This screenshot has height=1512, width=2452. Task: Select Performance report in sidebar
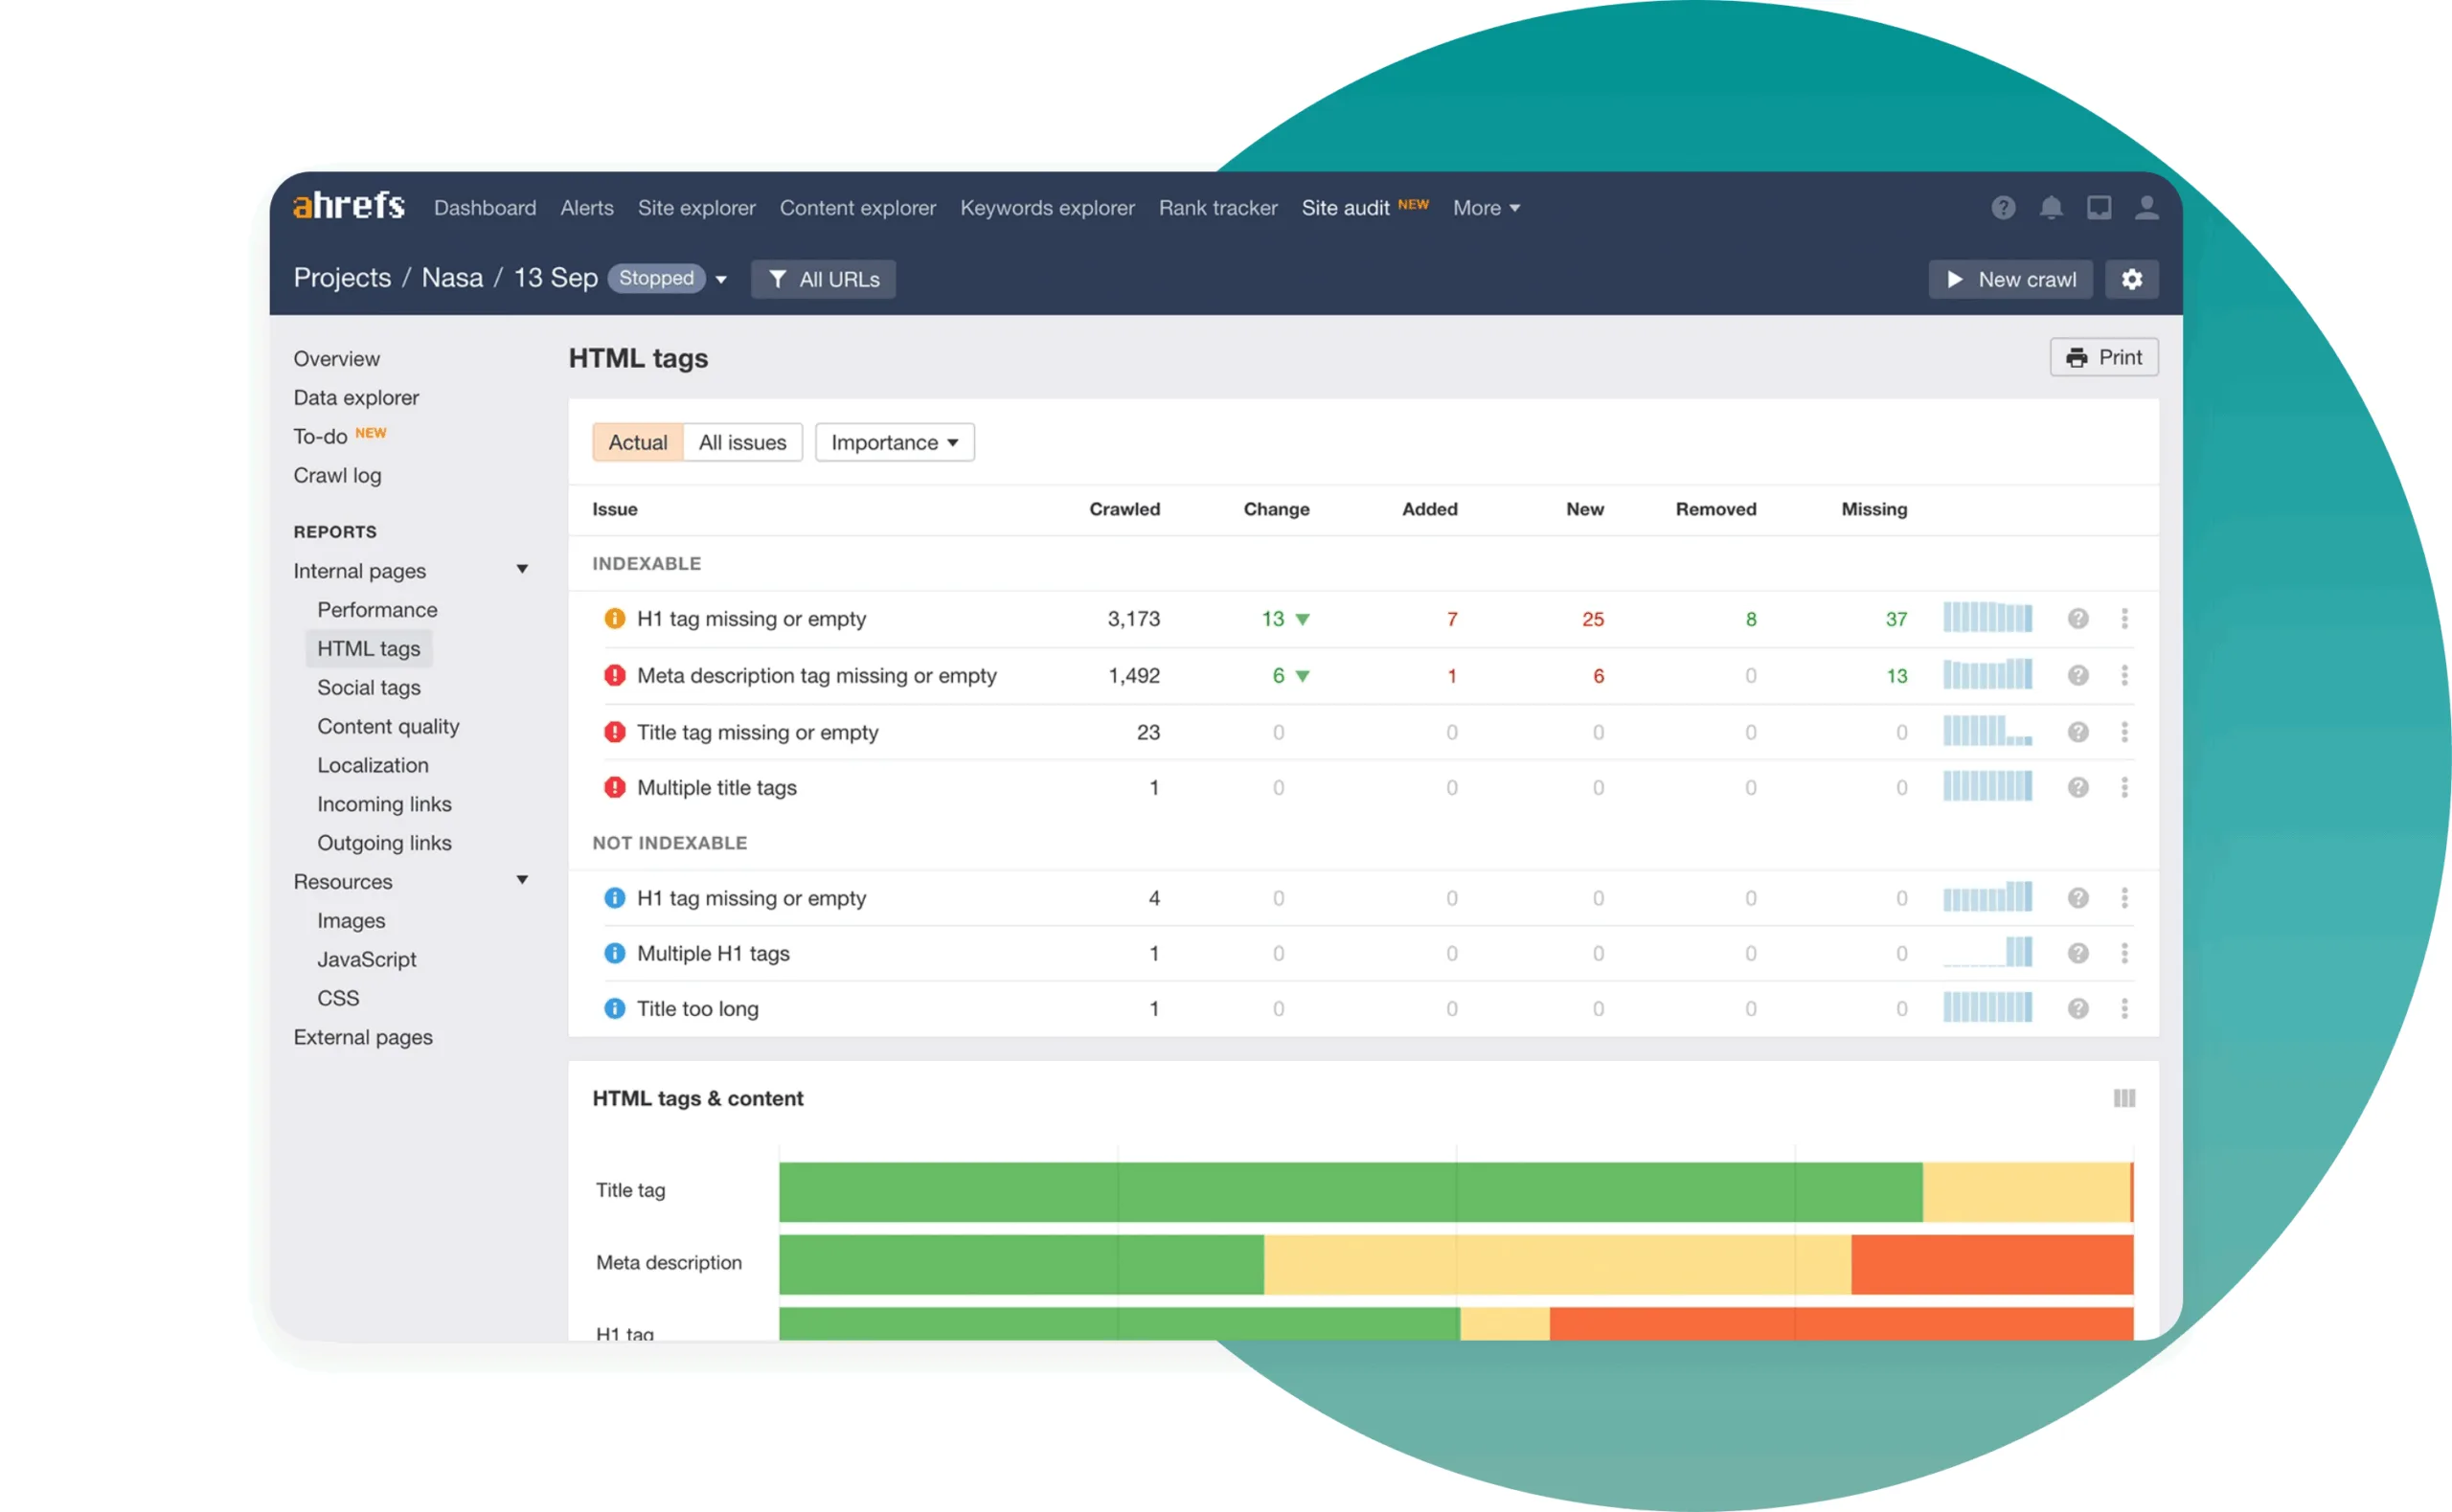[x=377, y=610]
